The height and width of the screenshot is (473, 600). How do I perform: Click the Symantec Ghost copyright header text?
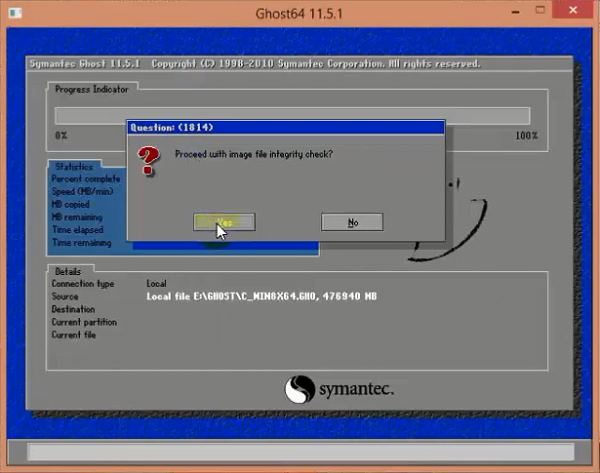(x=253, y=64)
